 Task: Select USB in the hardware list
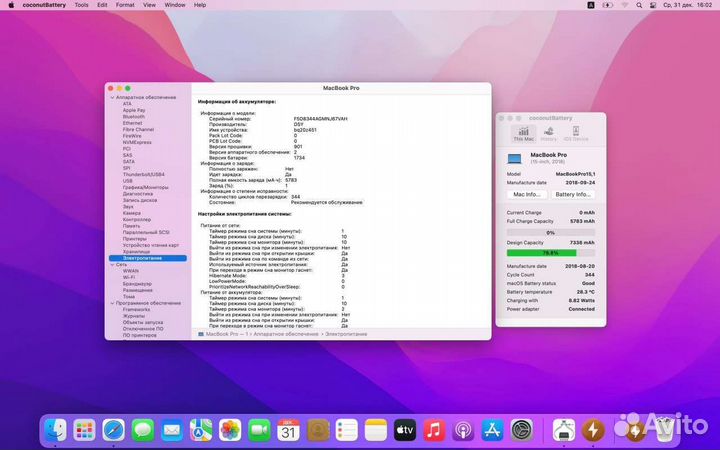[128, 181]
